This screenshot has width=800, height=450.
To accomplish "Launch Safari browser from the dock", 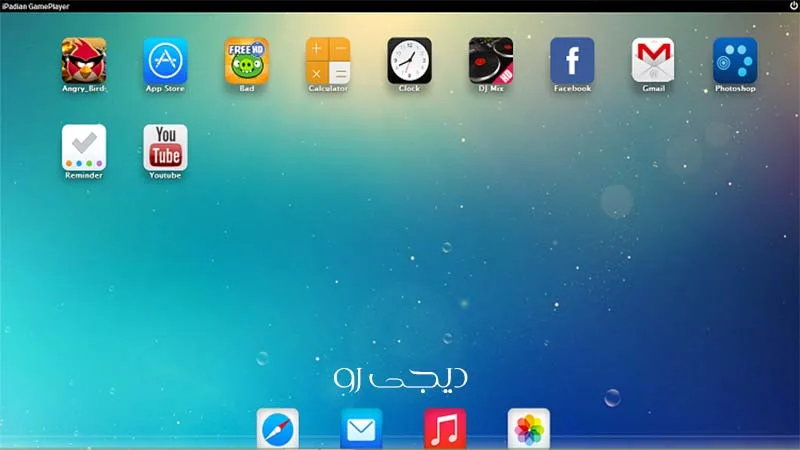I will 278,429.
